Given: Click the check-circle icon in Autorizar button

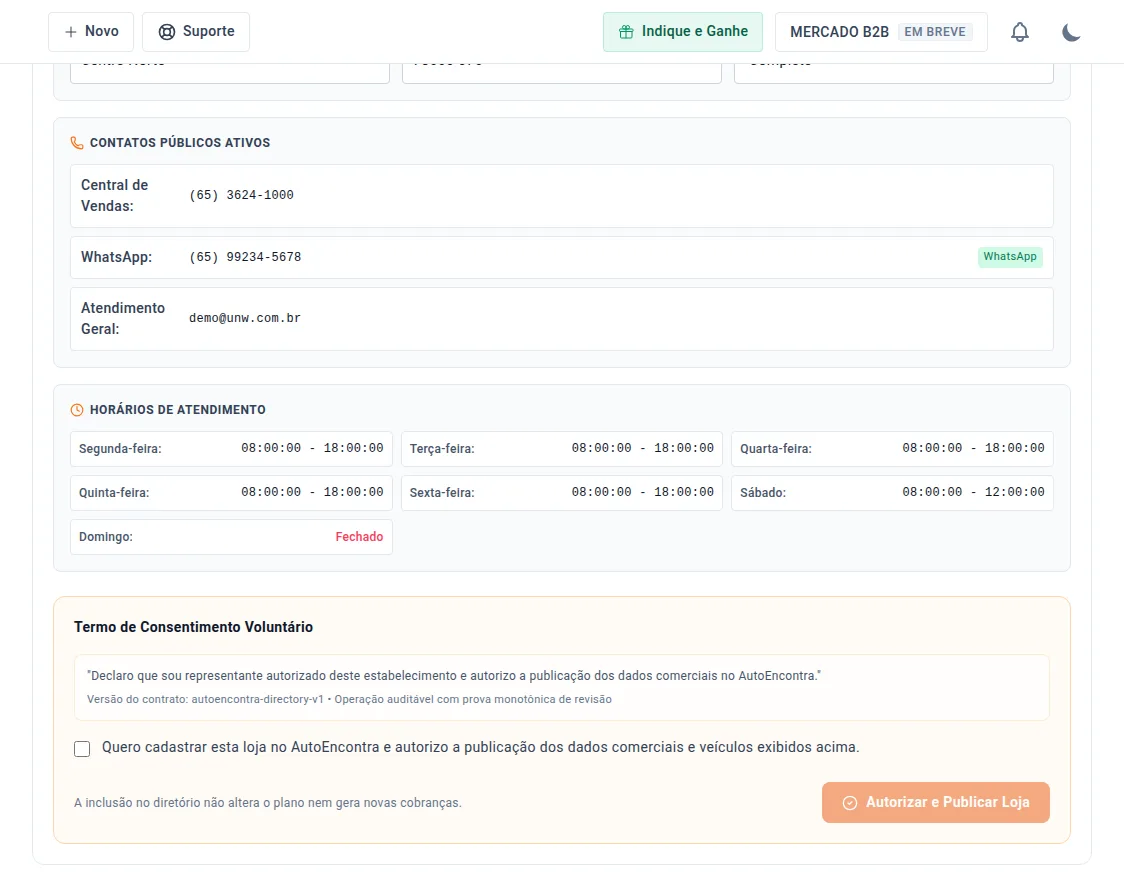Looking at the screenshot, I should tap(849, 803).
